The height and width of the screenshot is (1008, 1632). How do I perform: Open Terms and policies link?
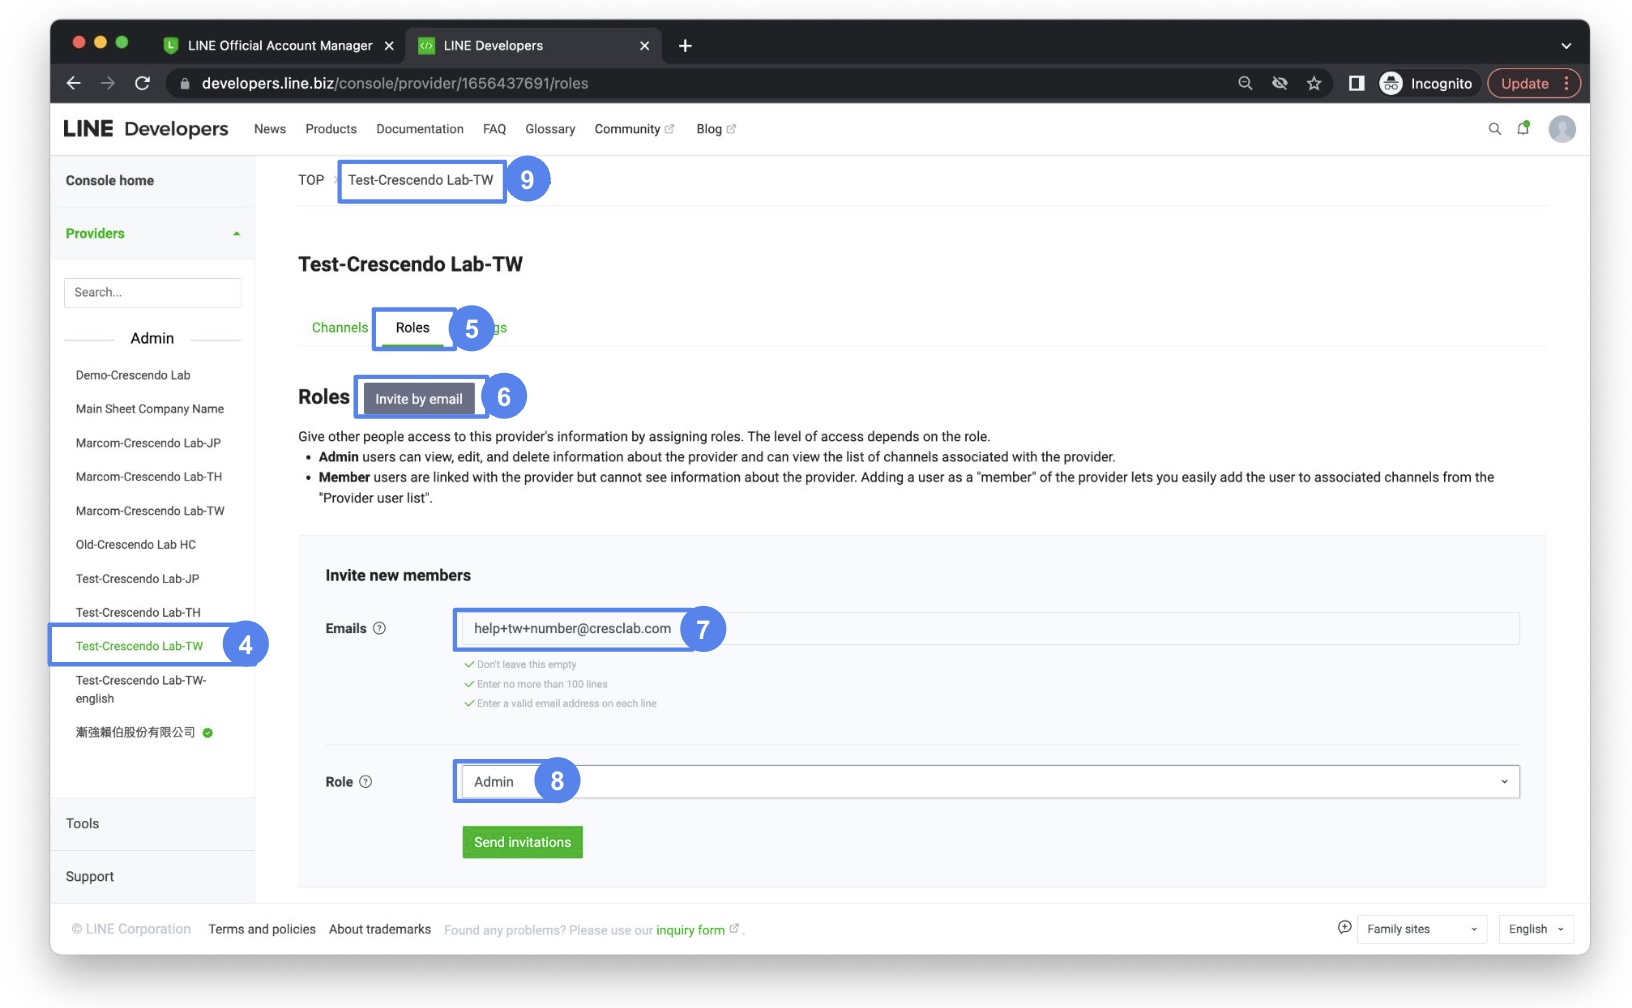coord(262,930)
